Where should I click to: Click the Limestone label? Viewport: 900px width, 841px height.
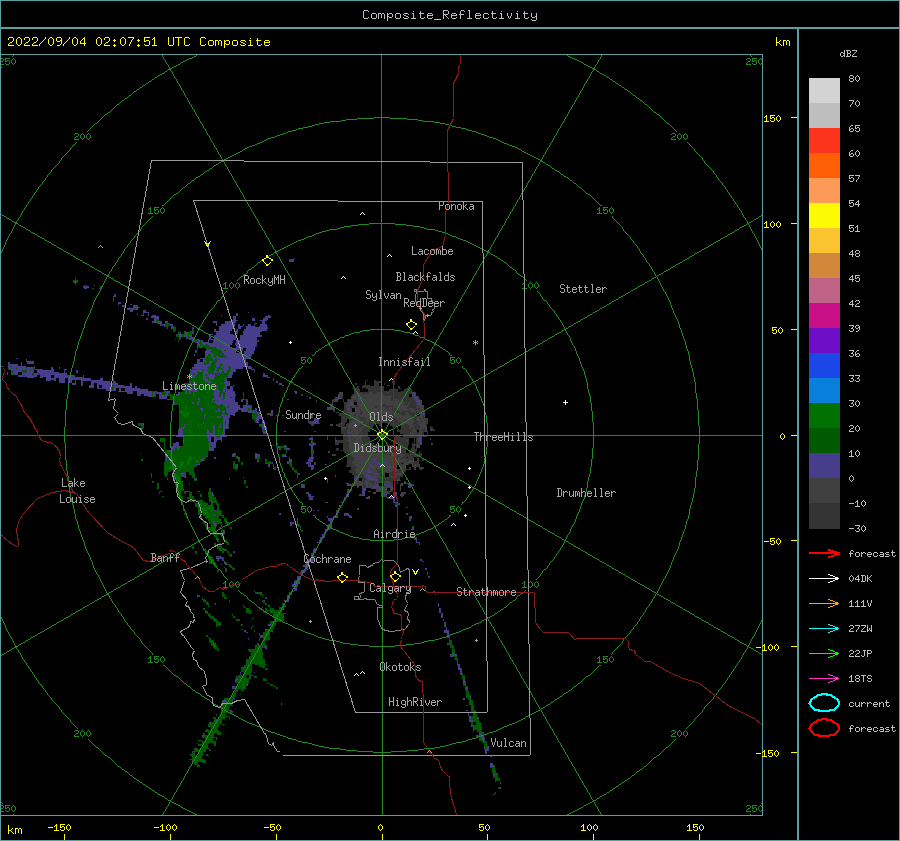[189, 386]
